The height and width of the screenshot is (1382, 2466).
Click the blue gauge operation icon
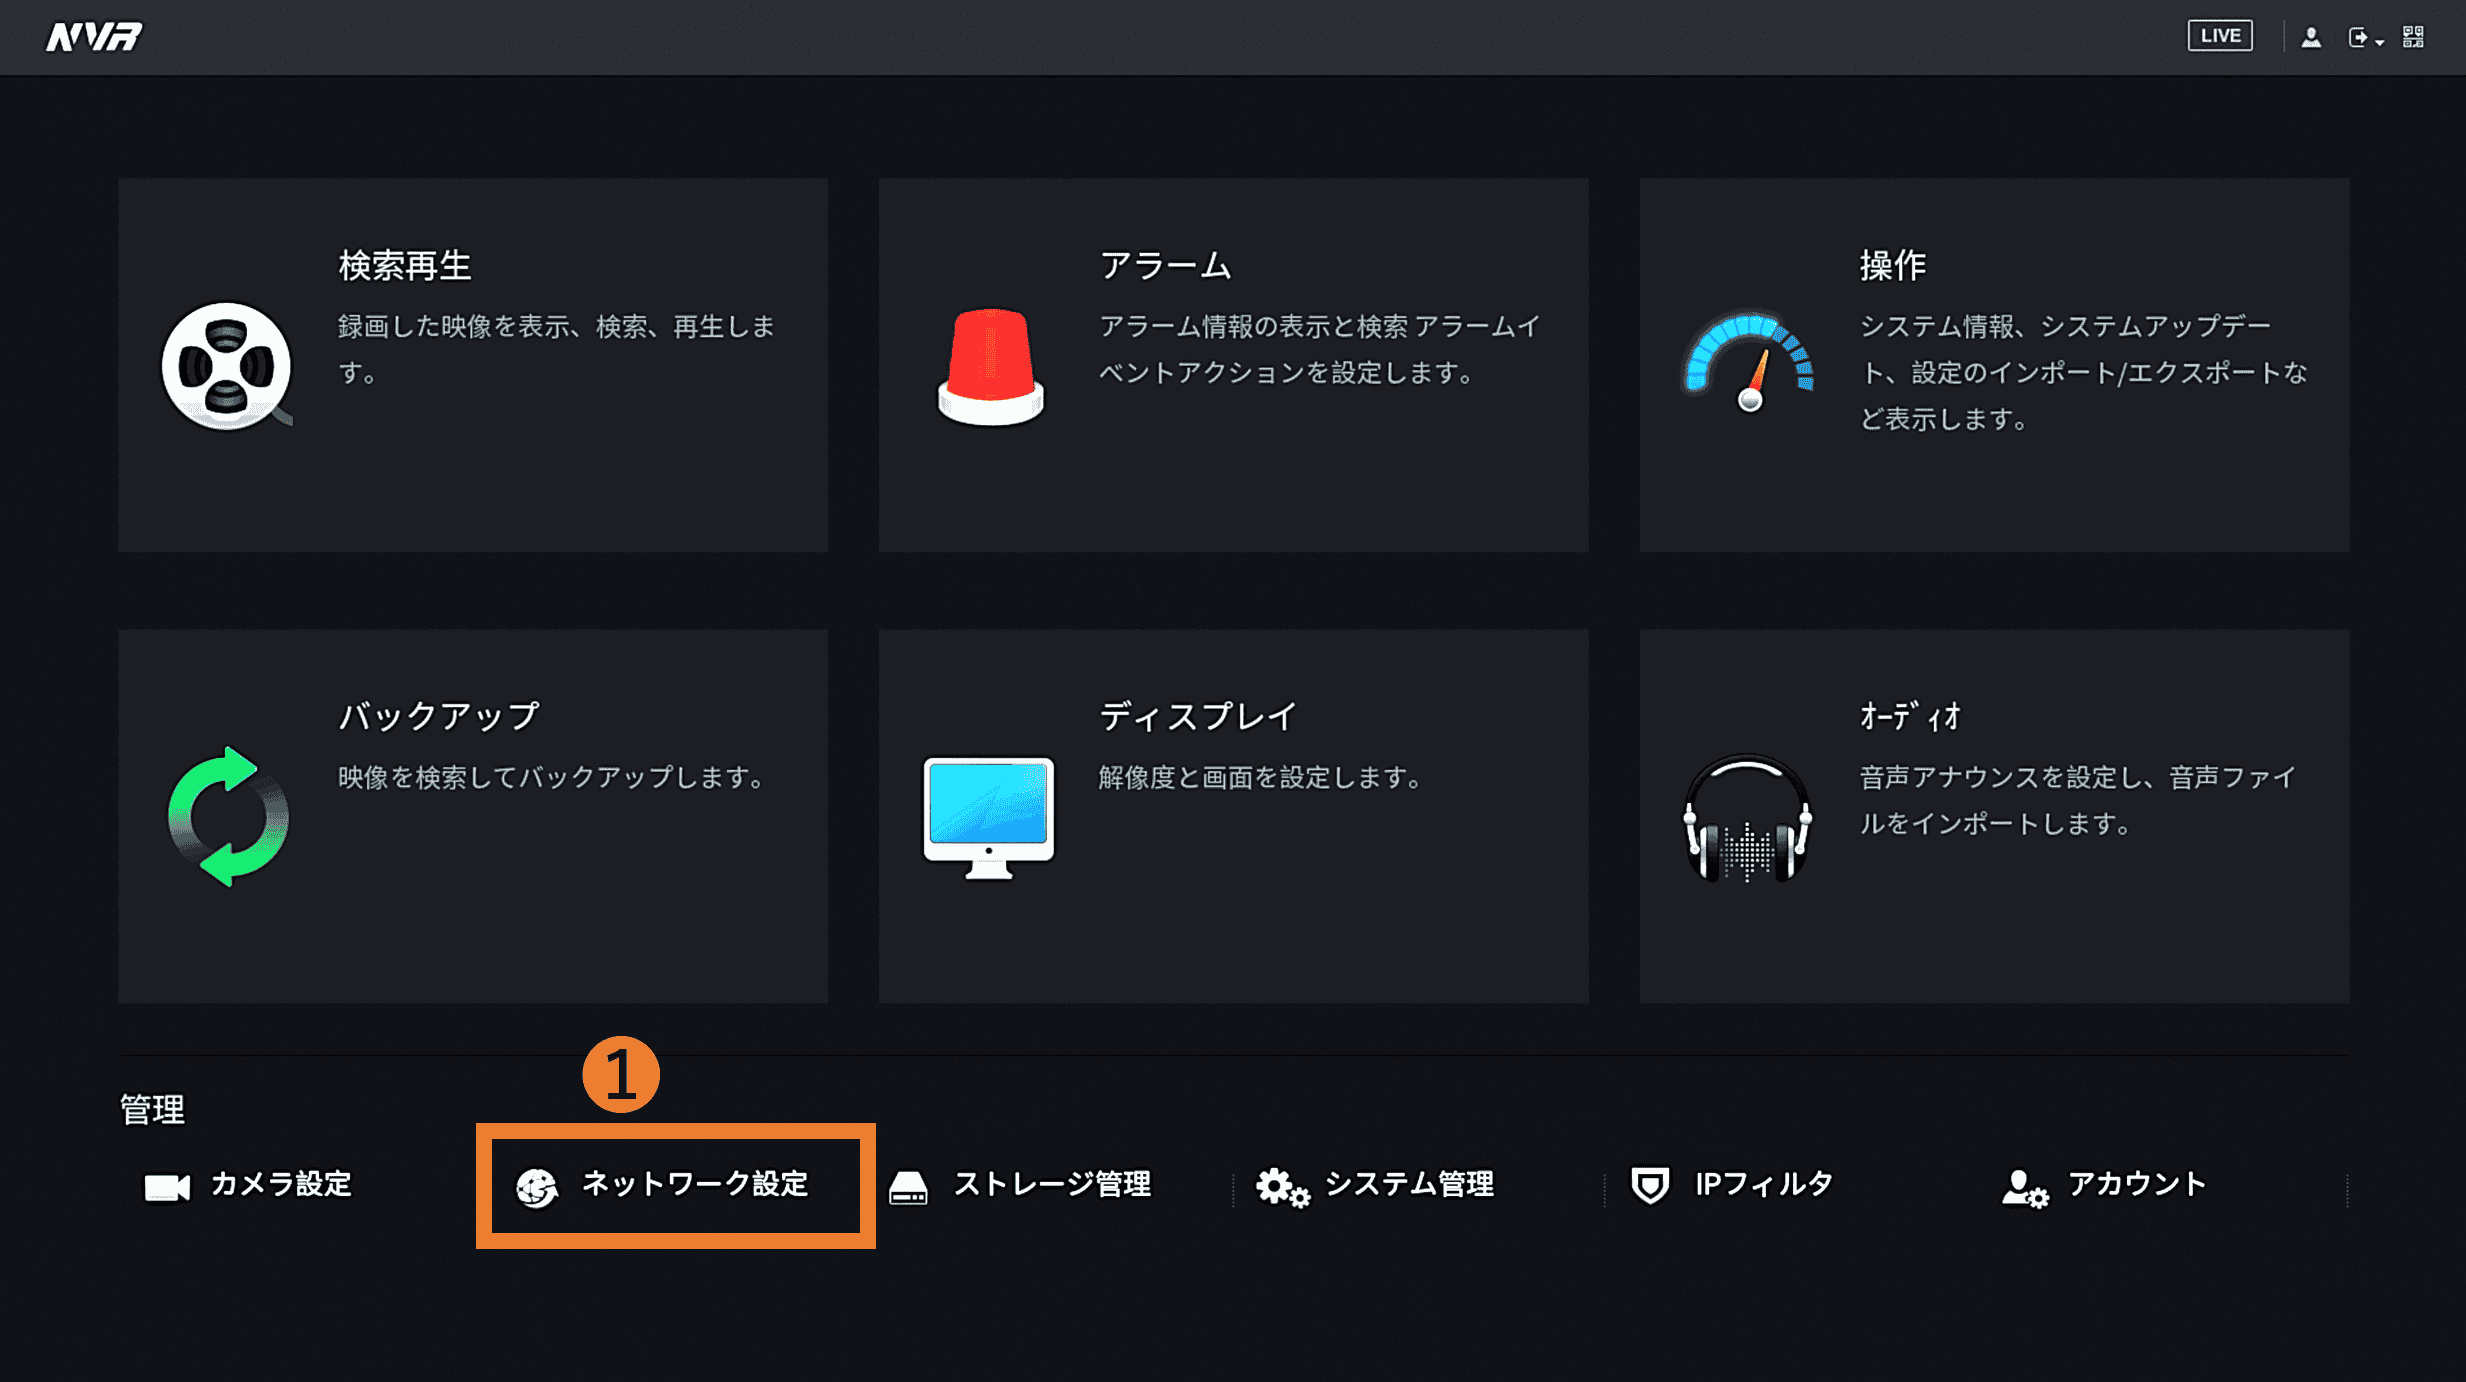click(x=1749, y=362)
